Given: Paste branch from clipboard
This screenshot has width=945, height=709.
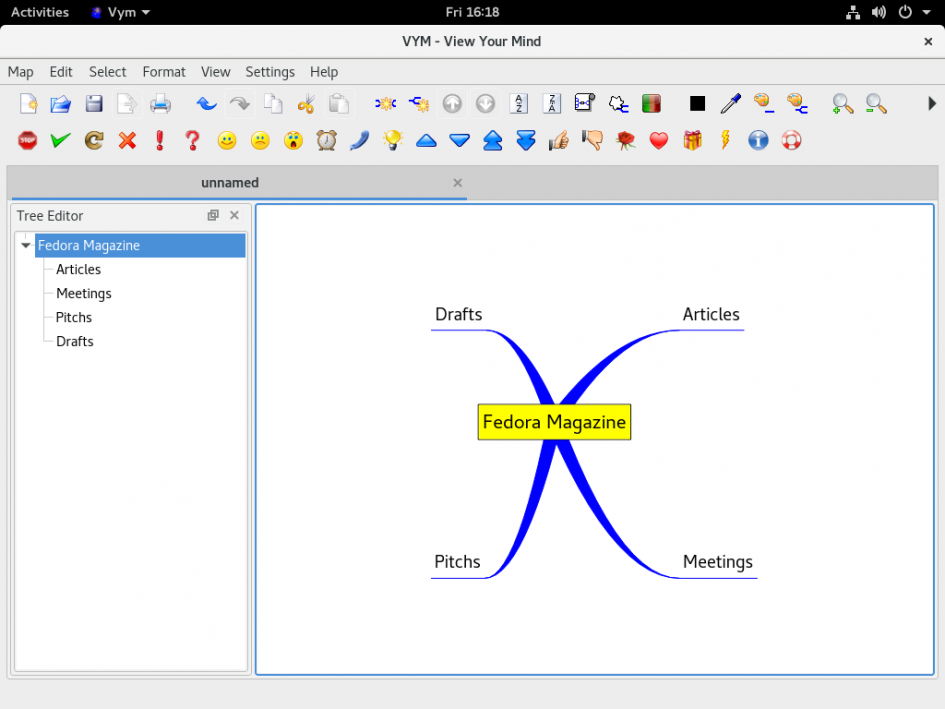Looking at the screenshot, I should 340,104.
